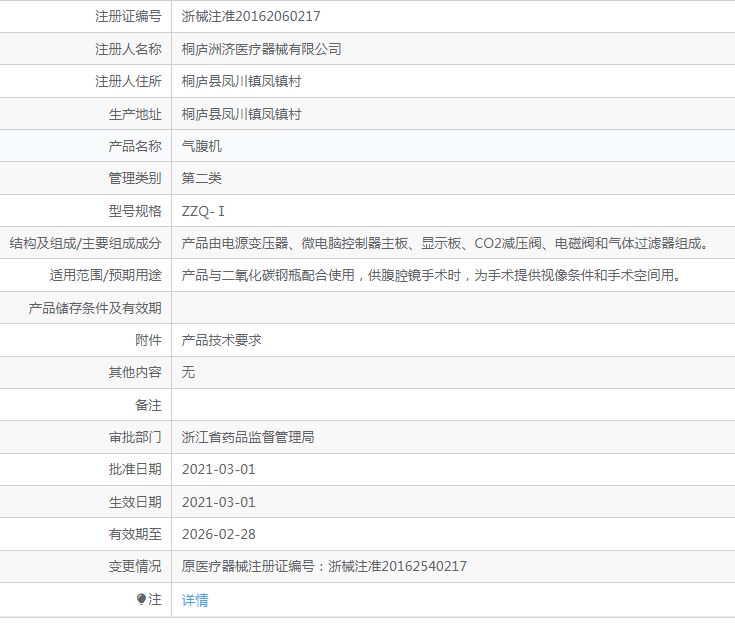Click the 产品储存条件及有效期 label
Viewport: 735px width, 629px height.
(x=95, y=308)
